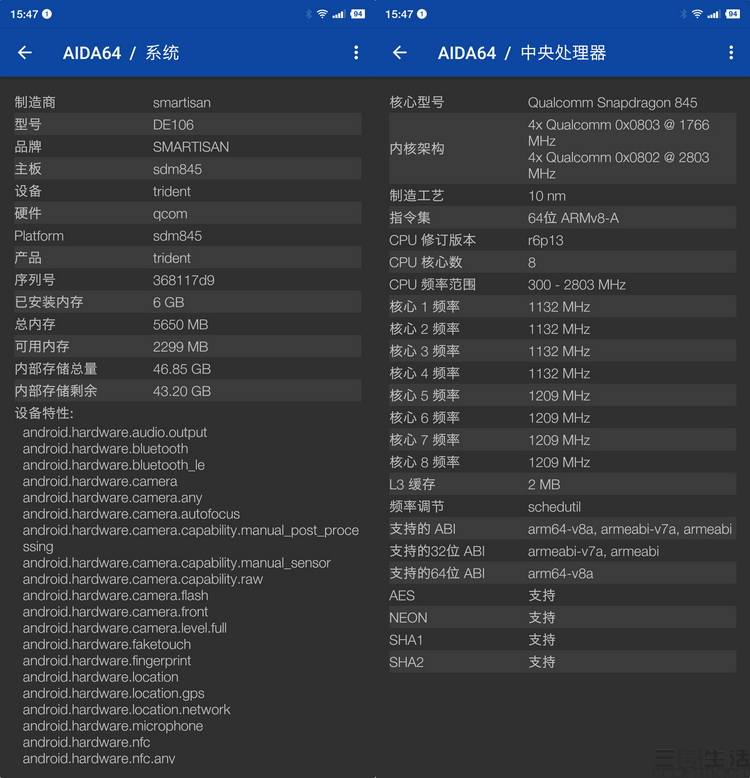Select the 内部存储总量 46.85 GB row
This screenshot has width=750, height=778.
pos(187,369)
